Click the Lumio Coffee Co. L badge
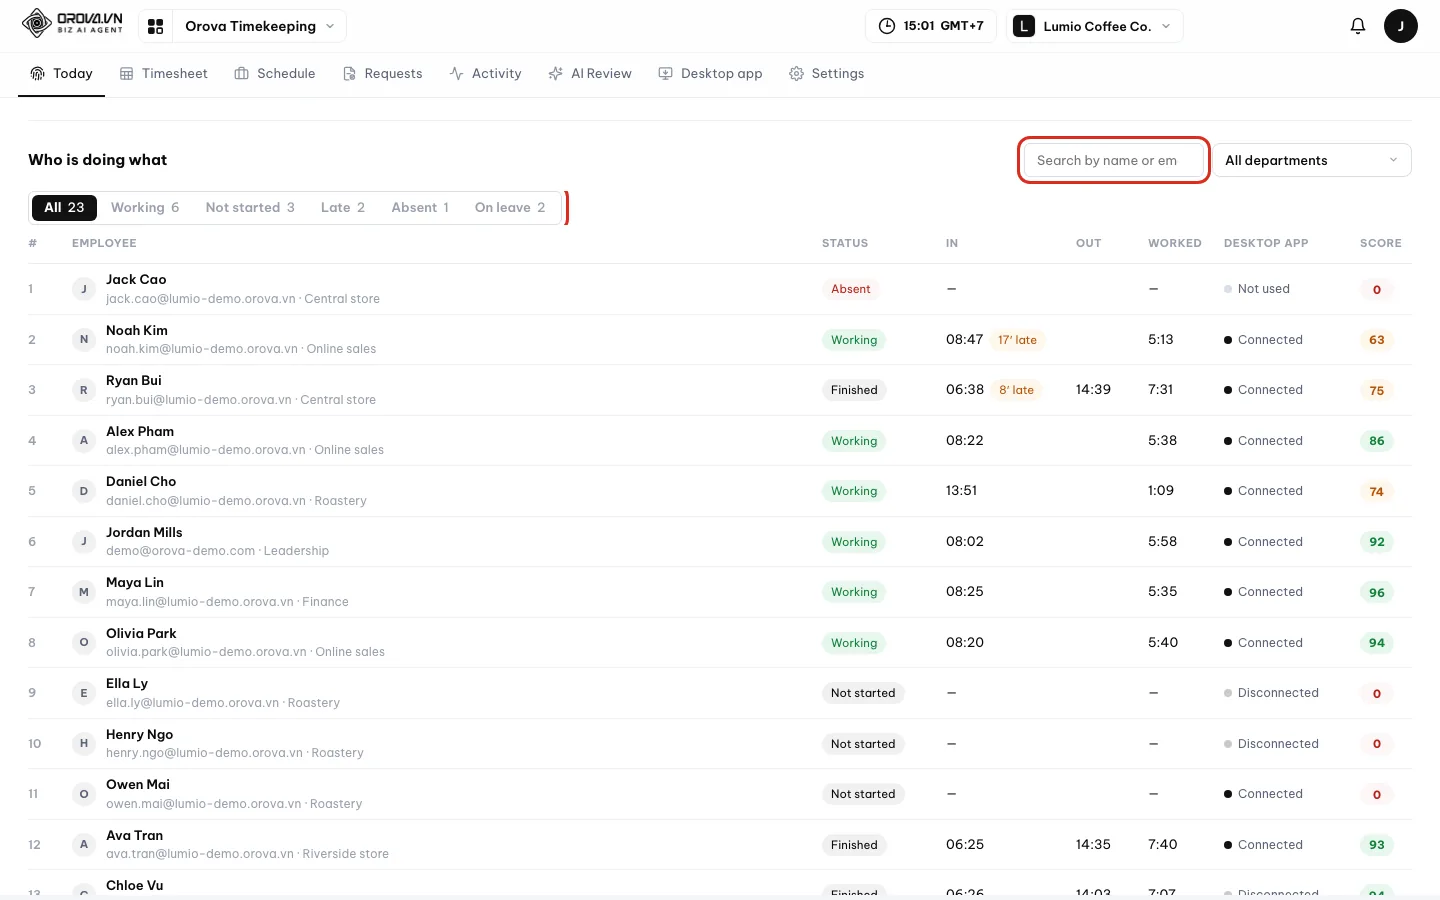 [1024, 26]
